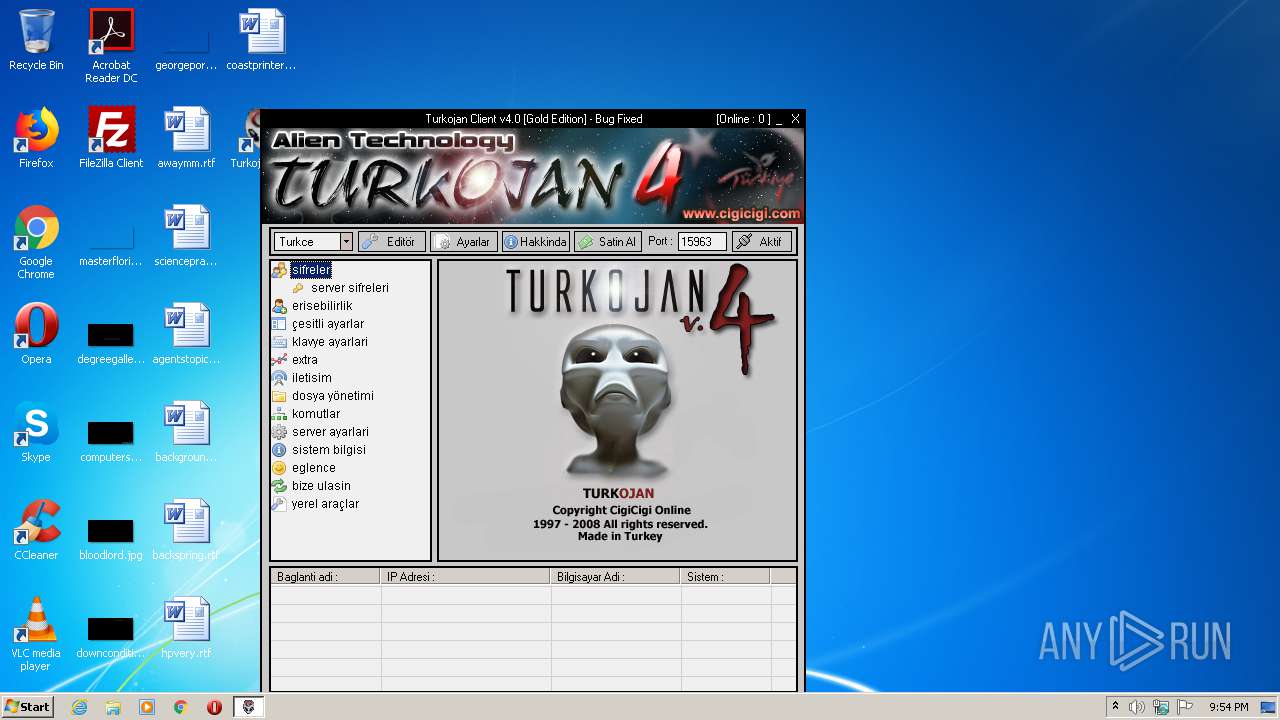Click the extra tree icon

point(279,360)
